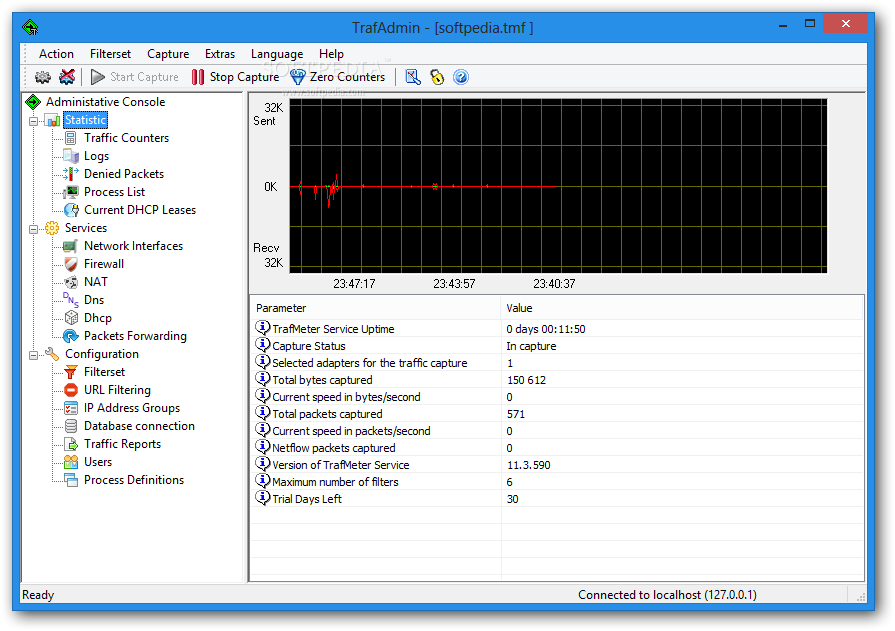This screenshot has height=631, width=895.
Task: Open the Filterset menu
Action: pos(110,54)
